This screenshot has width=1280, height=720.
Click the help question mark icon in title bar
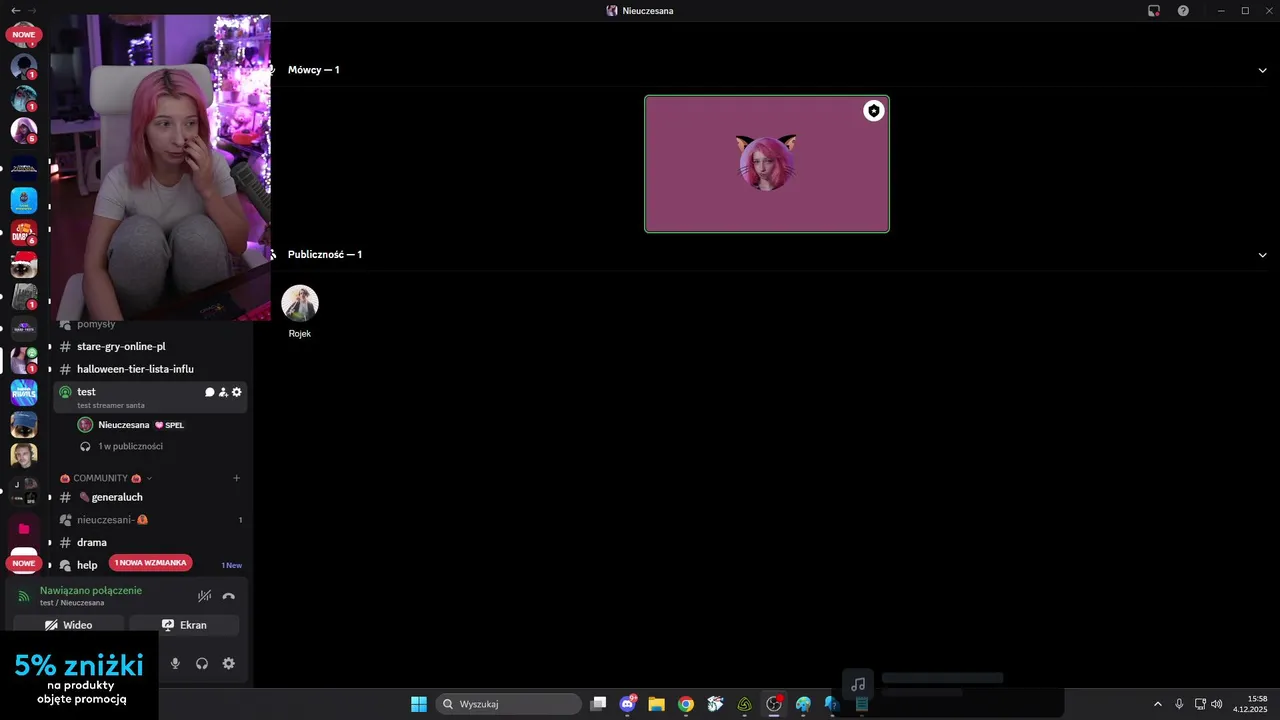pyautogui.click(x=1183, y=10)
